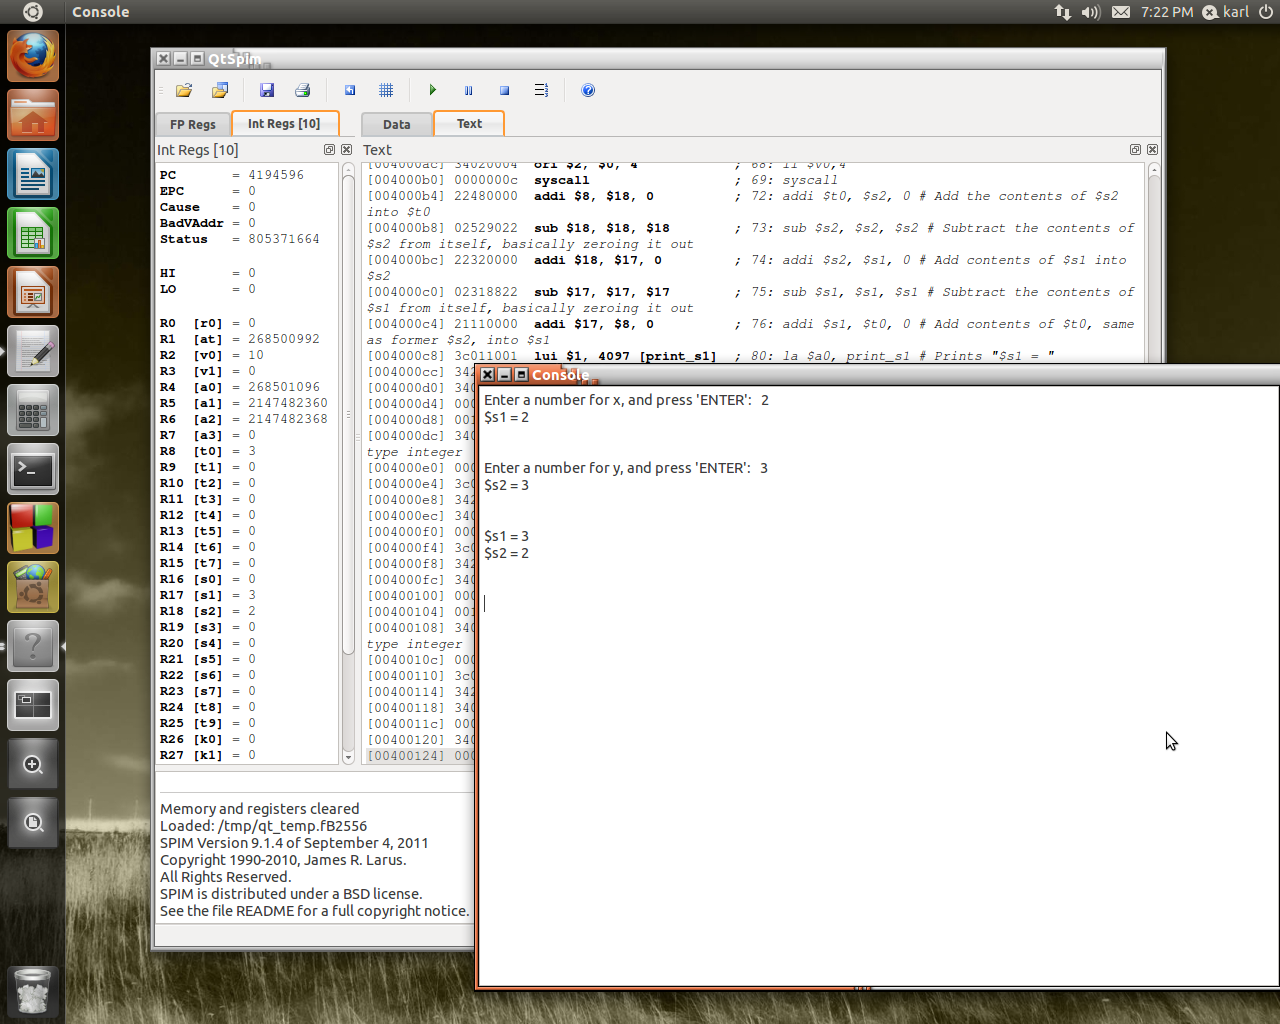Click the Load File toolbar icon
Viewport: 1280px width, 1024px height.
[x=184, y=90]
